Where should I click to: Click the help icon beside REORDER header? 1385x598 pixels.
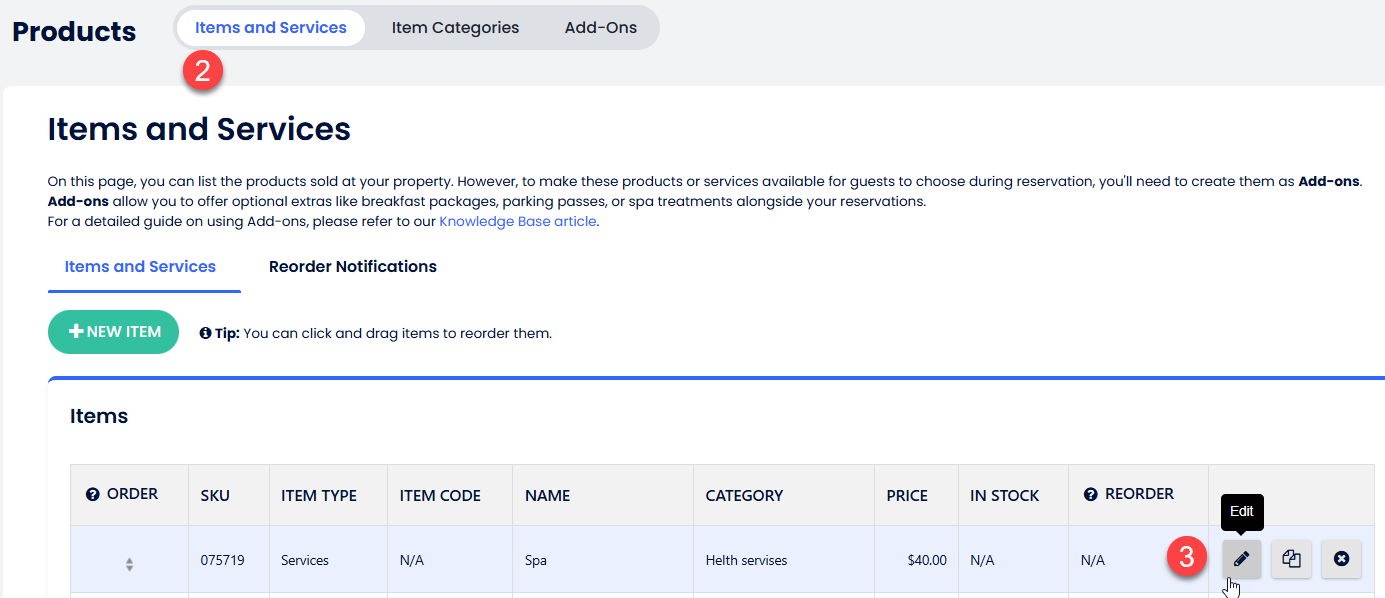(1090, 494)
